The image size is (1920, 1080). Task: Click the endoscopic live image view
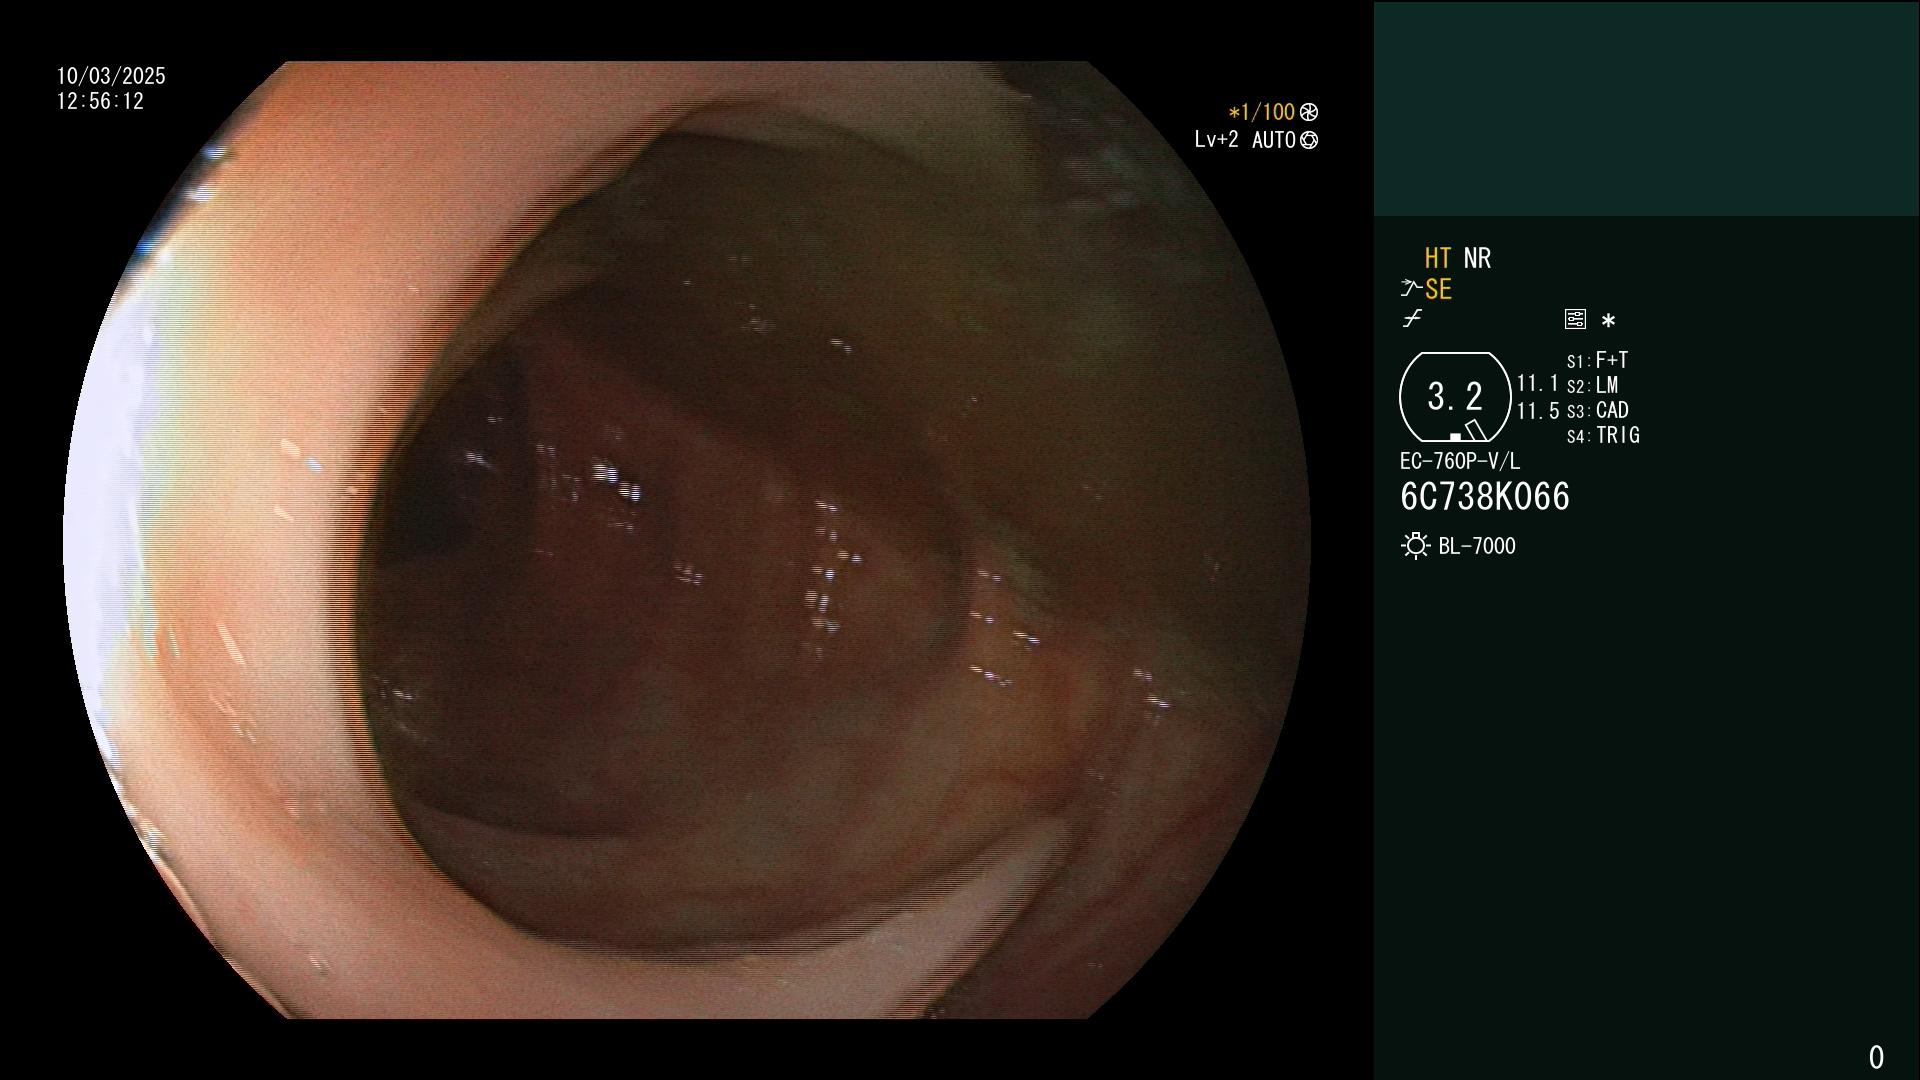687,540
